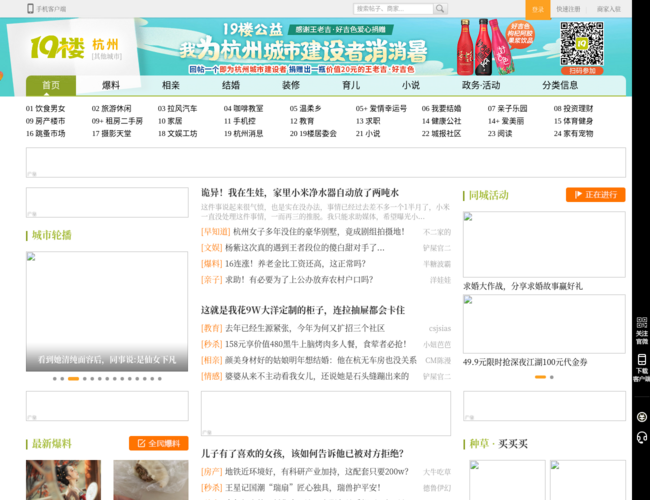Viewport: 650px width, 500px height.
Task: Switch to the 爆料 navigation tab
Action: (x=111, y=86)
